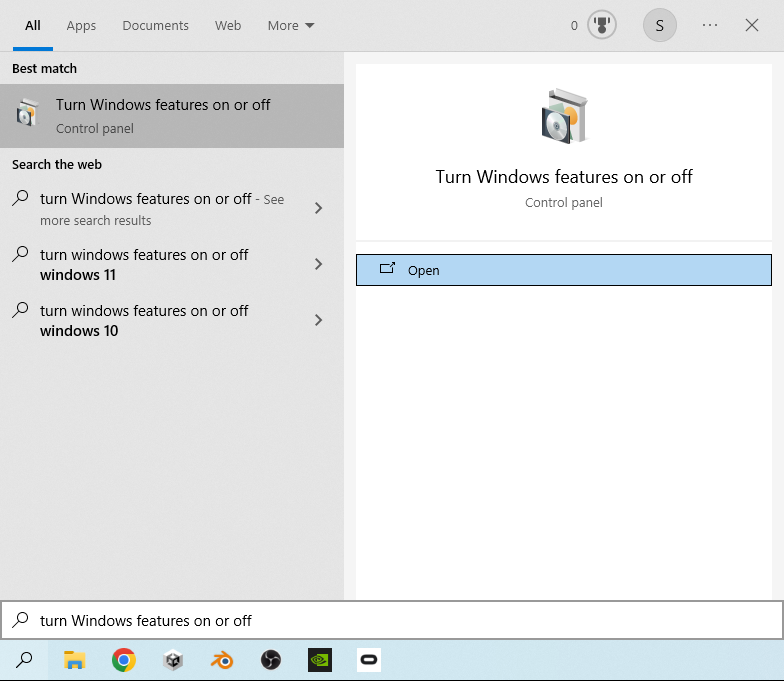Open the S account avatar
The width and height of the screenshot is (784, 681).
(660, 25)
